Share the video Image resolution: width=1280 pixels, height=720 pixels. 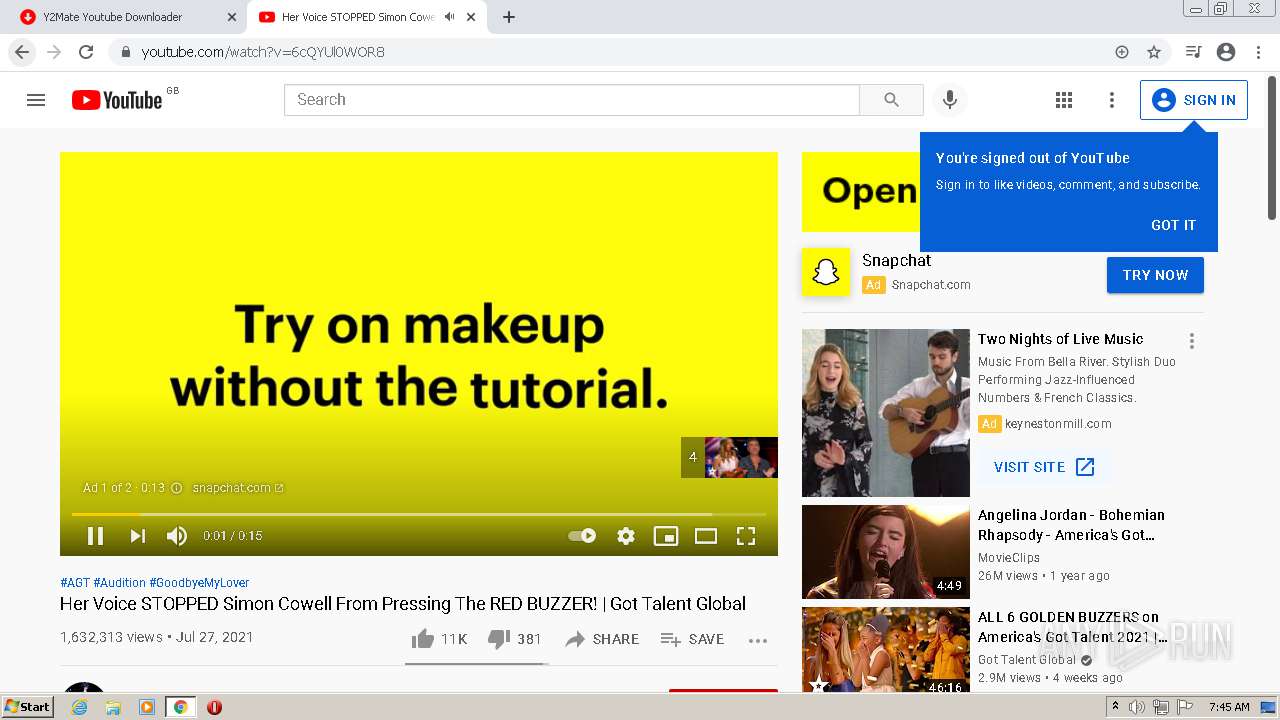pos(601,639)
